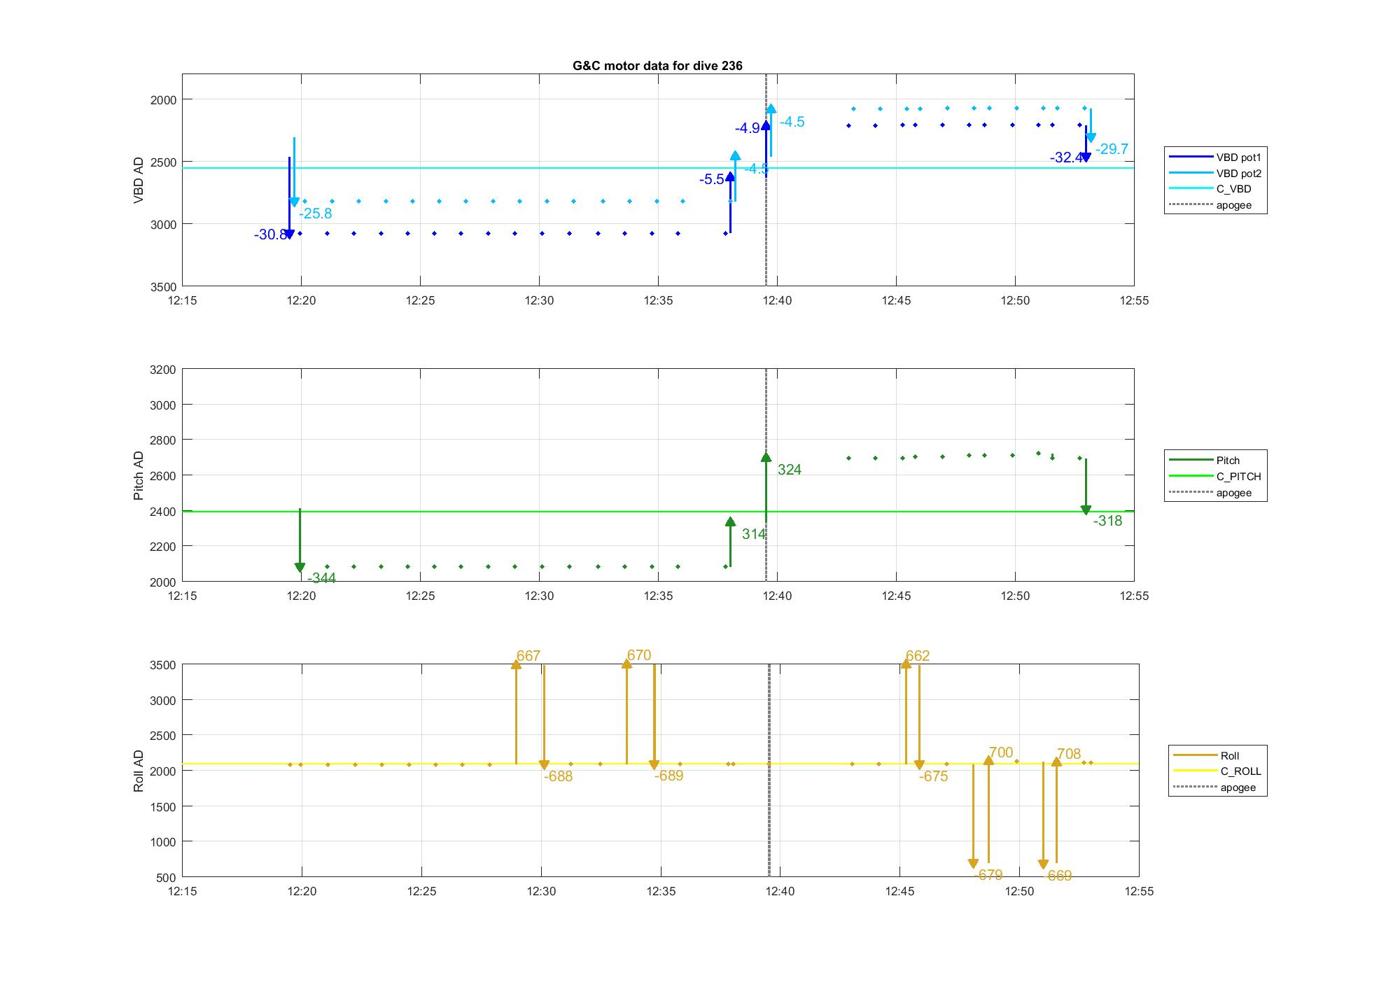Select 'VBD pot2' legend entry

click(1216, 173)
